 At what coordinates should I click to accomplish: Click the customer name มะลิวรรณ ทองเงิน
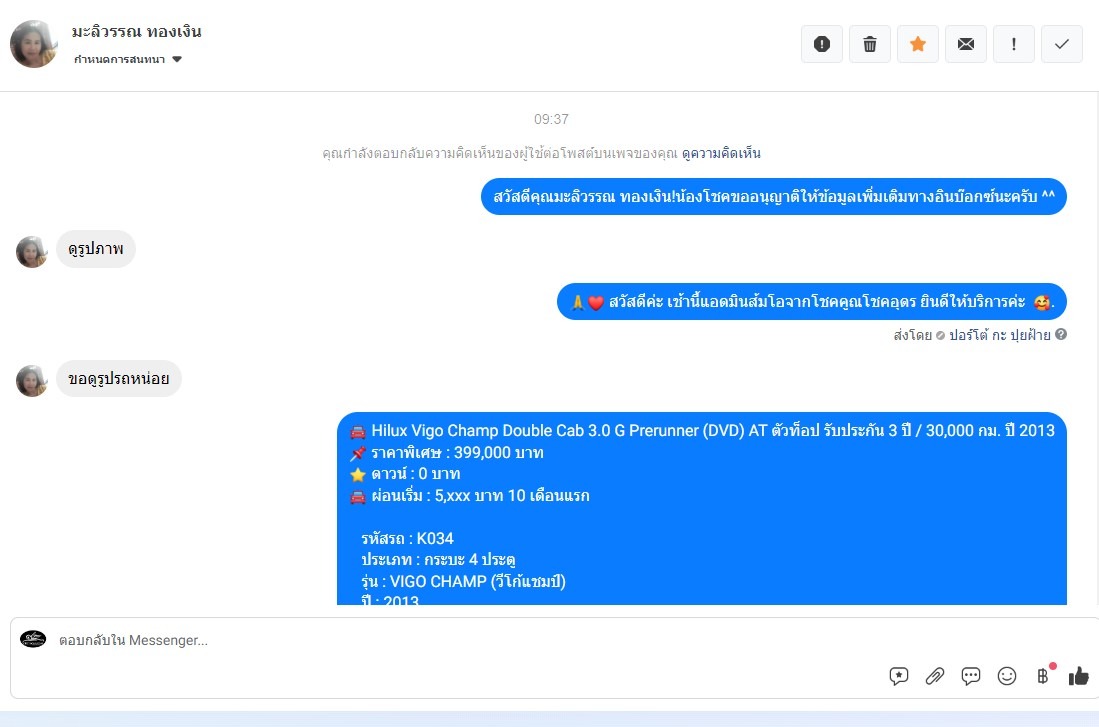click(x=137, y=32)
